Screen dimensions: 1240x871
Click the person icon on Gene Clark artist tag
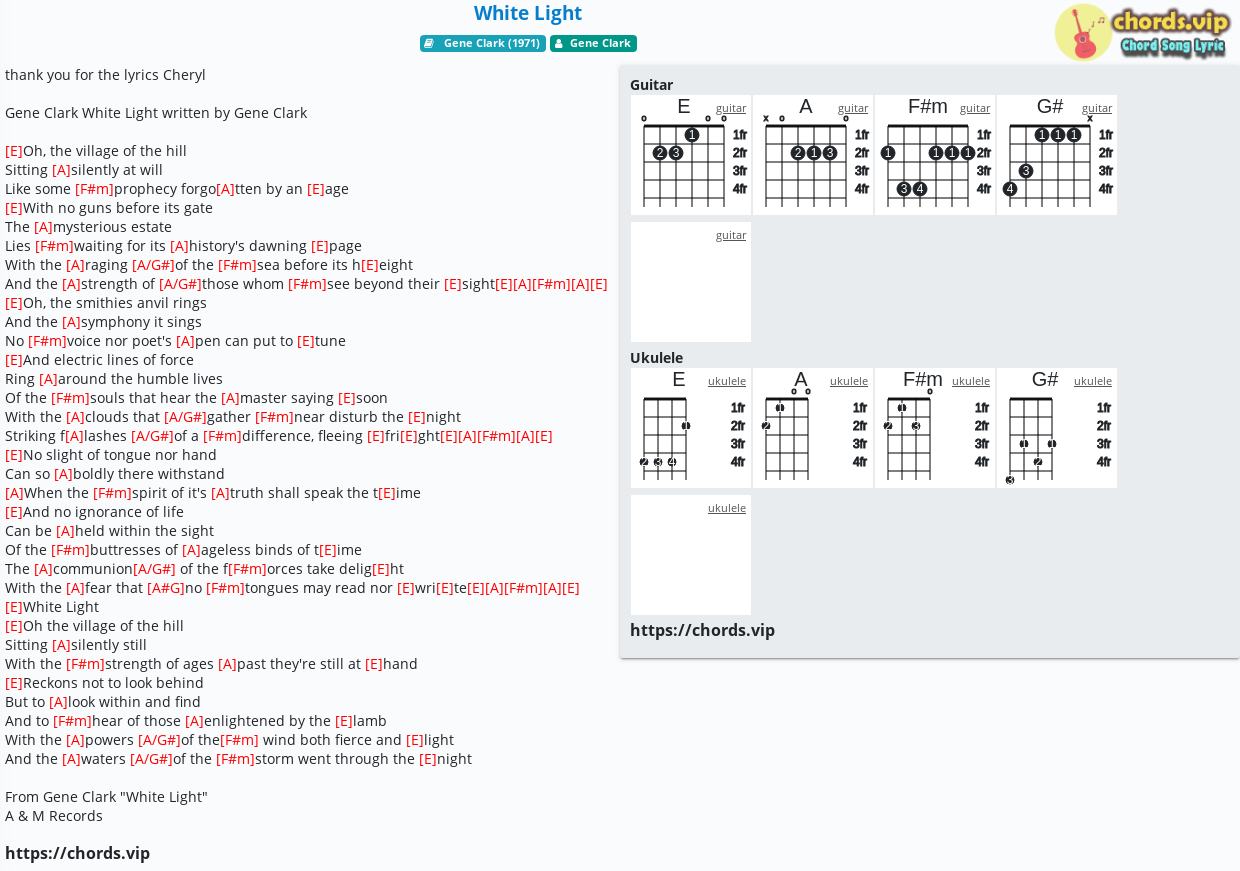pyautogui.click(x=559, y=44)
